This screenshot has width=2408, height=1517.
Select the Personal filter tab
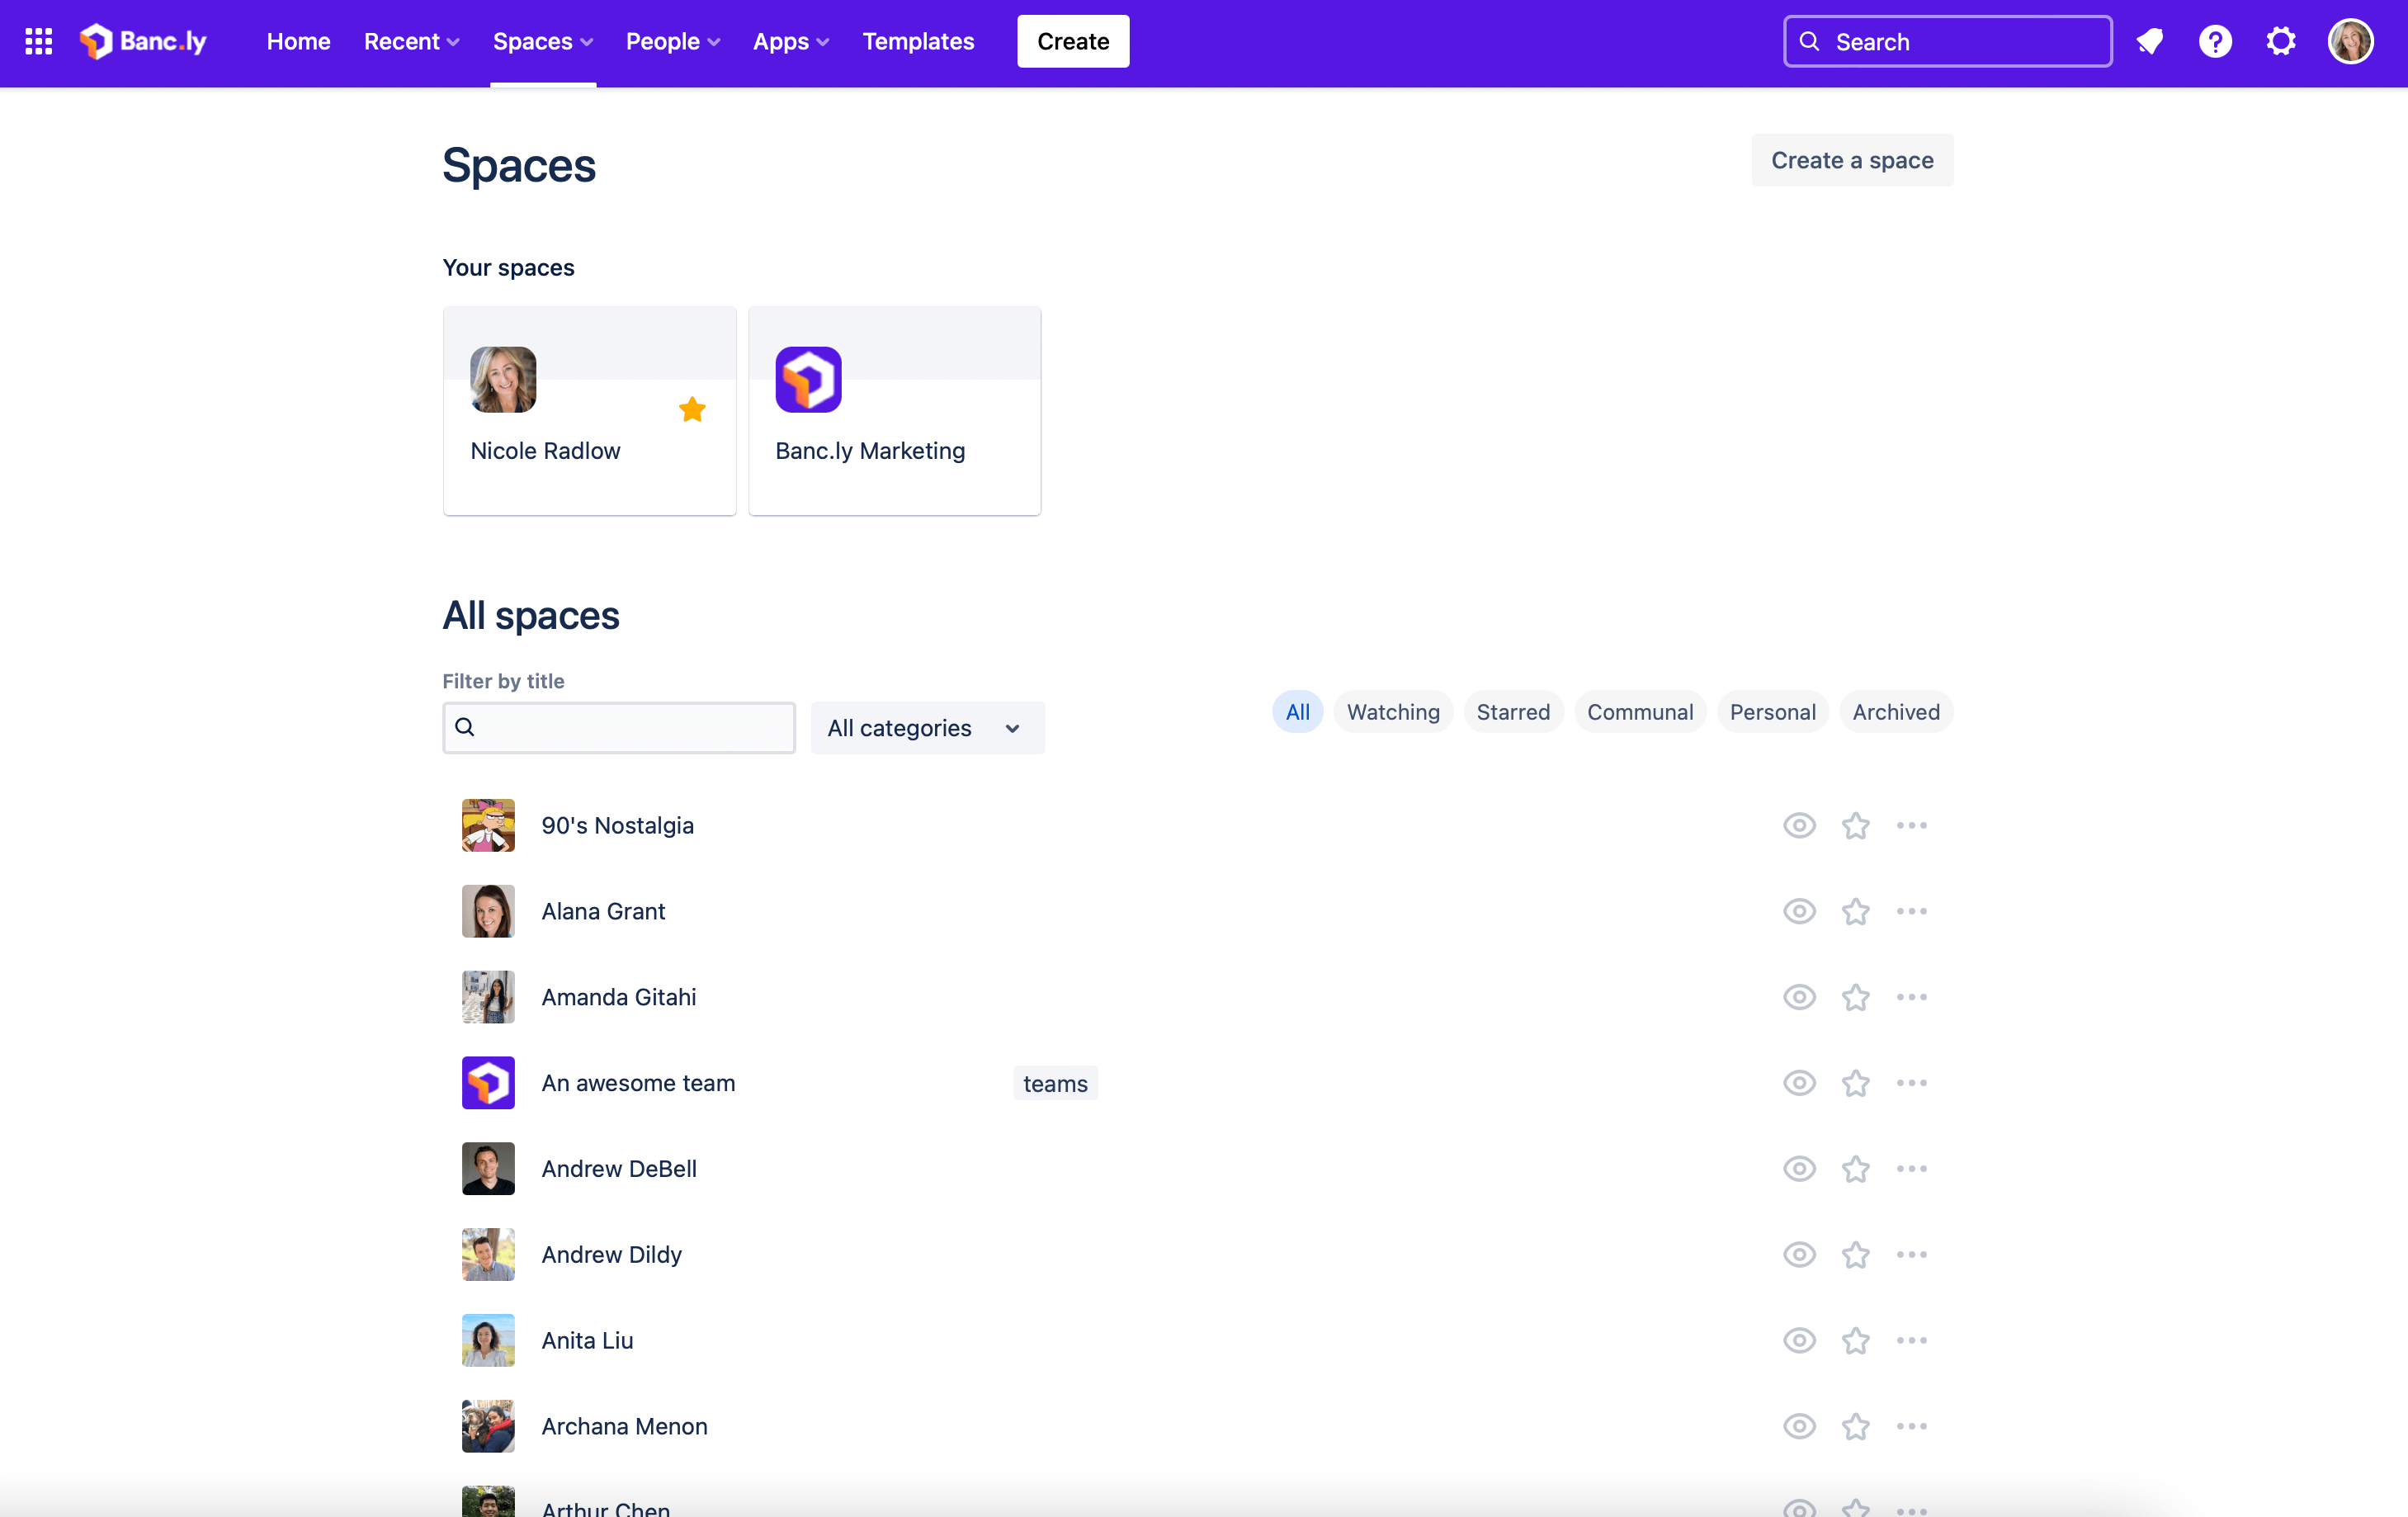tap(1770, 711)
